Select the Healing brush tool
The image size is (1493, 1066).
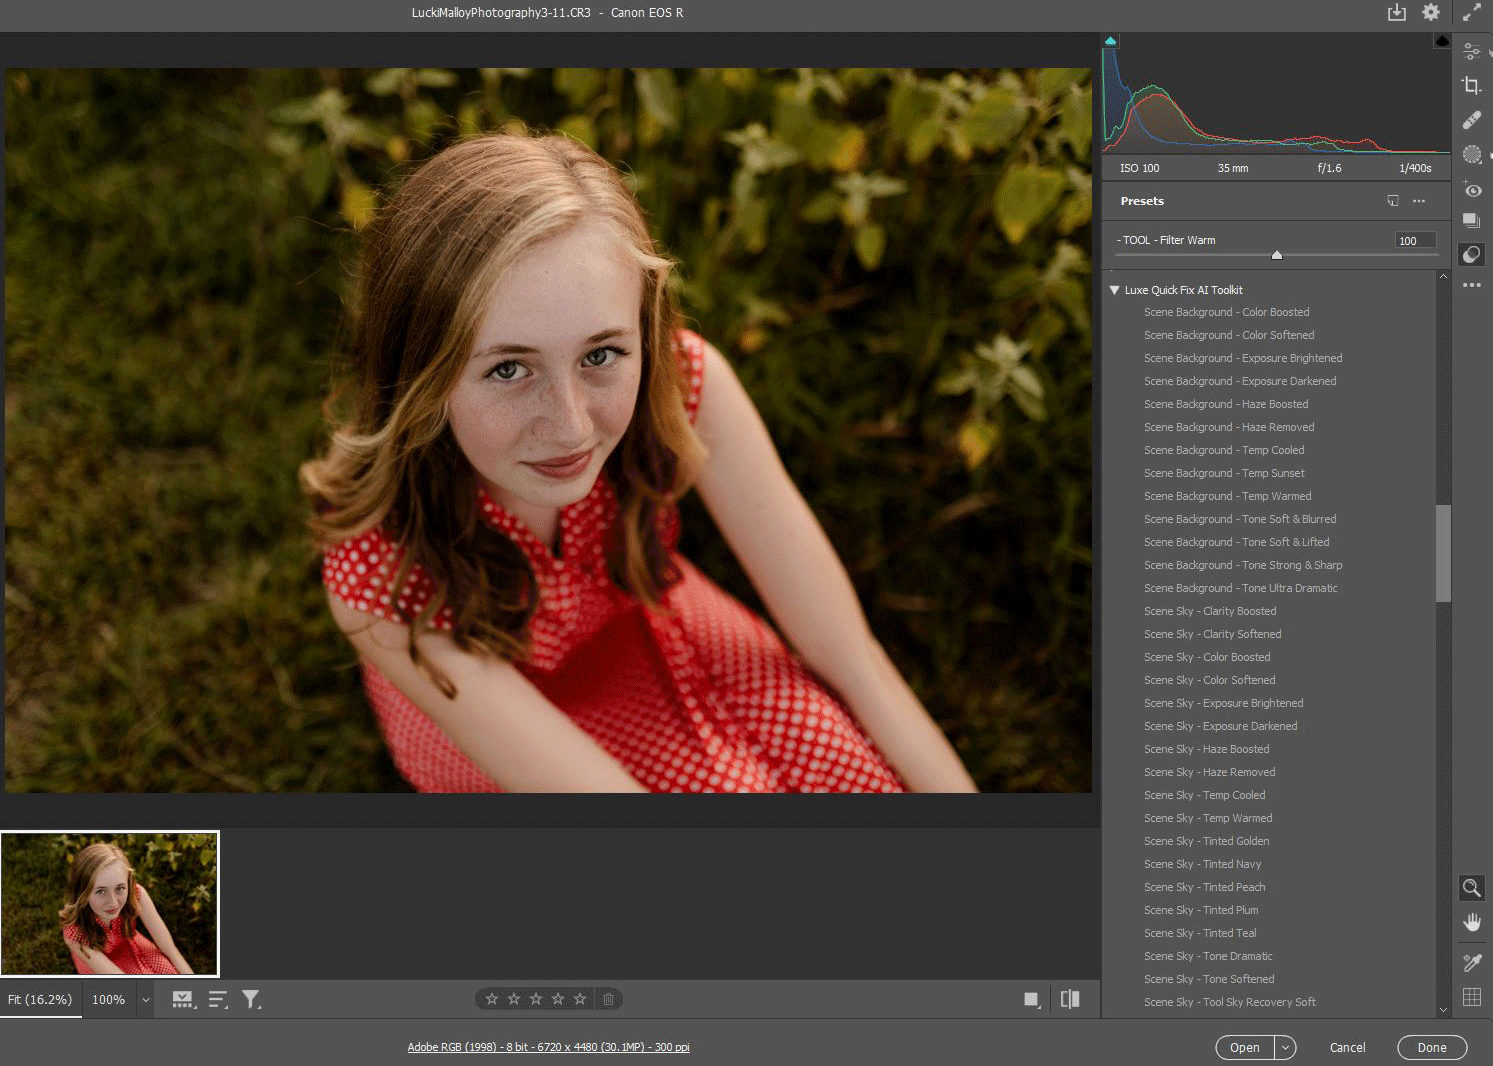pyautogui.click(x=1471, y=120)
